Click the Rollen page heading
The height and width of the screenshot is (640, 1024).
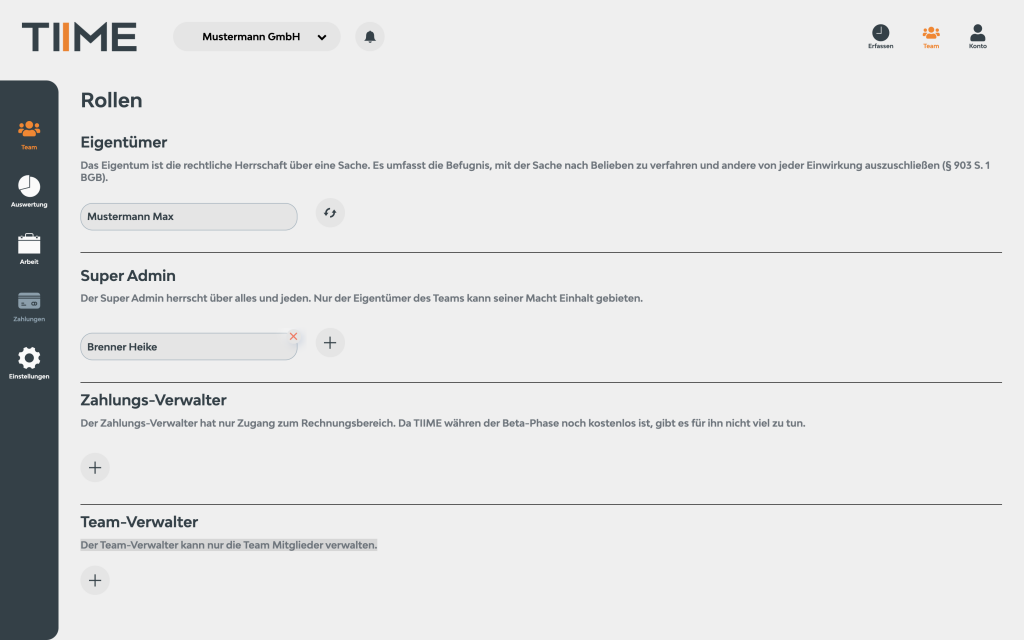coord(111,101)
